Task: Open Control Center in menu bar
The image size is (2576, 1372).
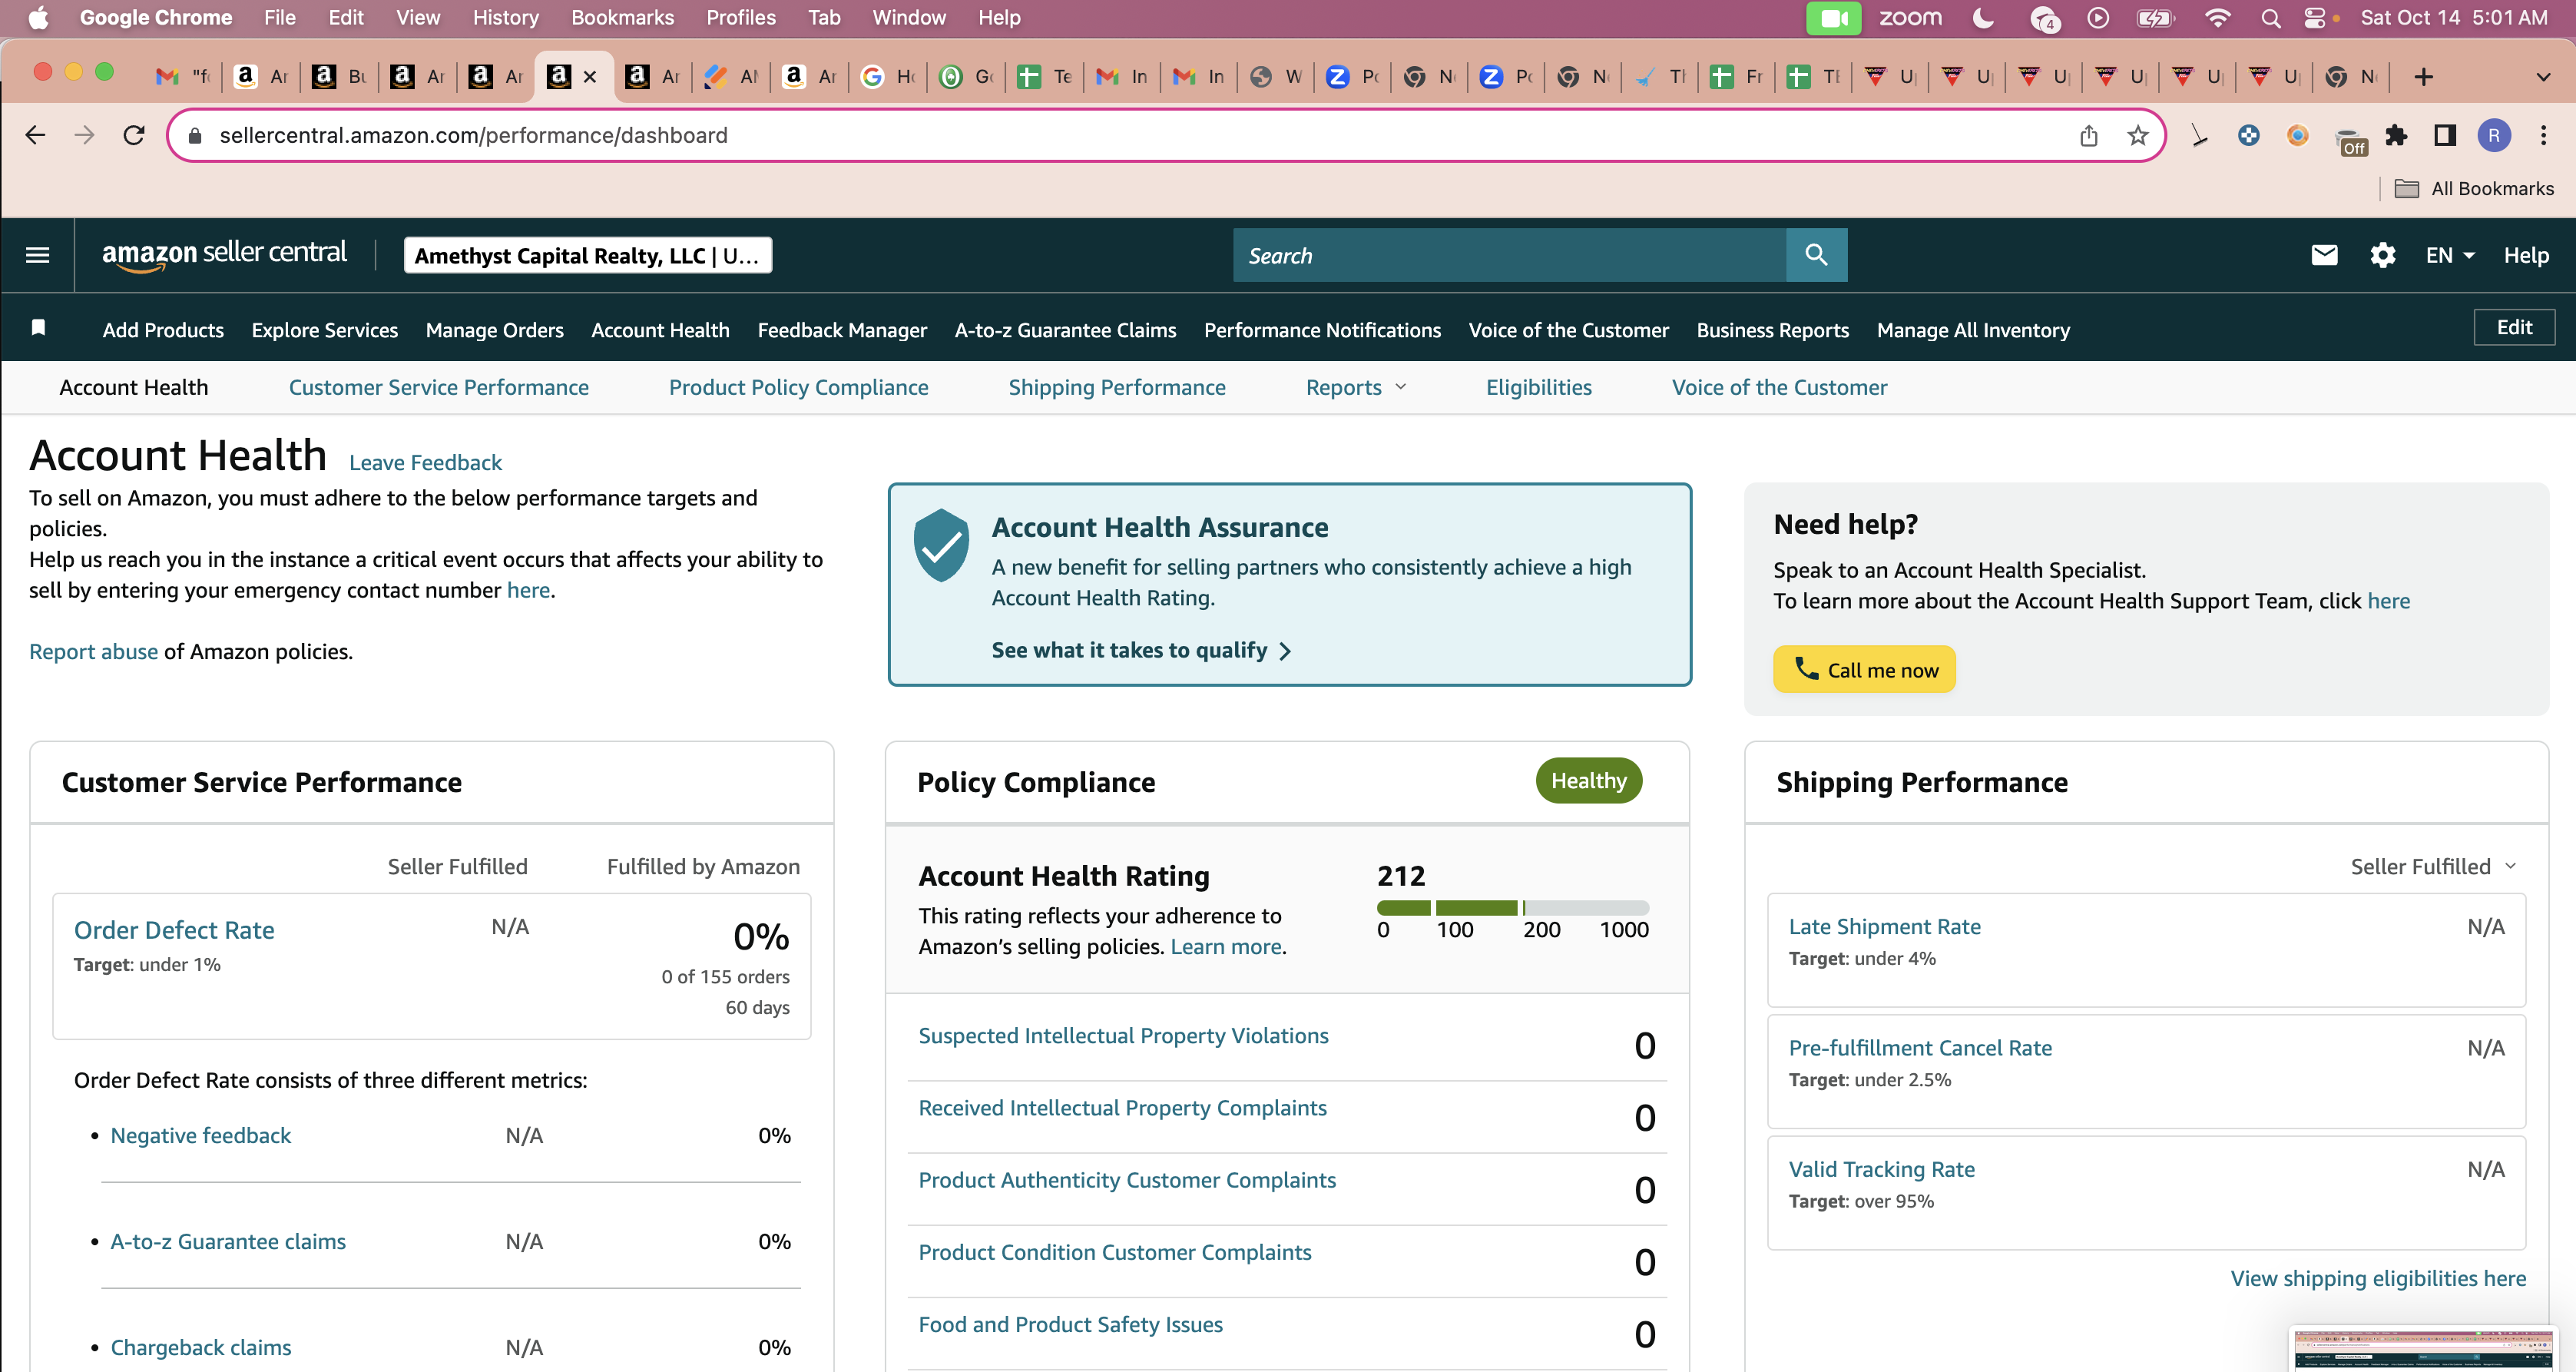Action: [2315, 18]
